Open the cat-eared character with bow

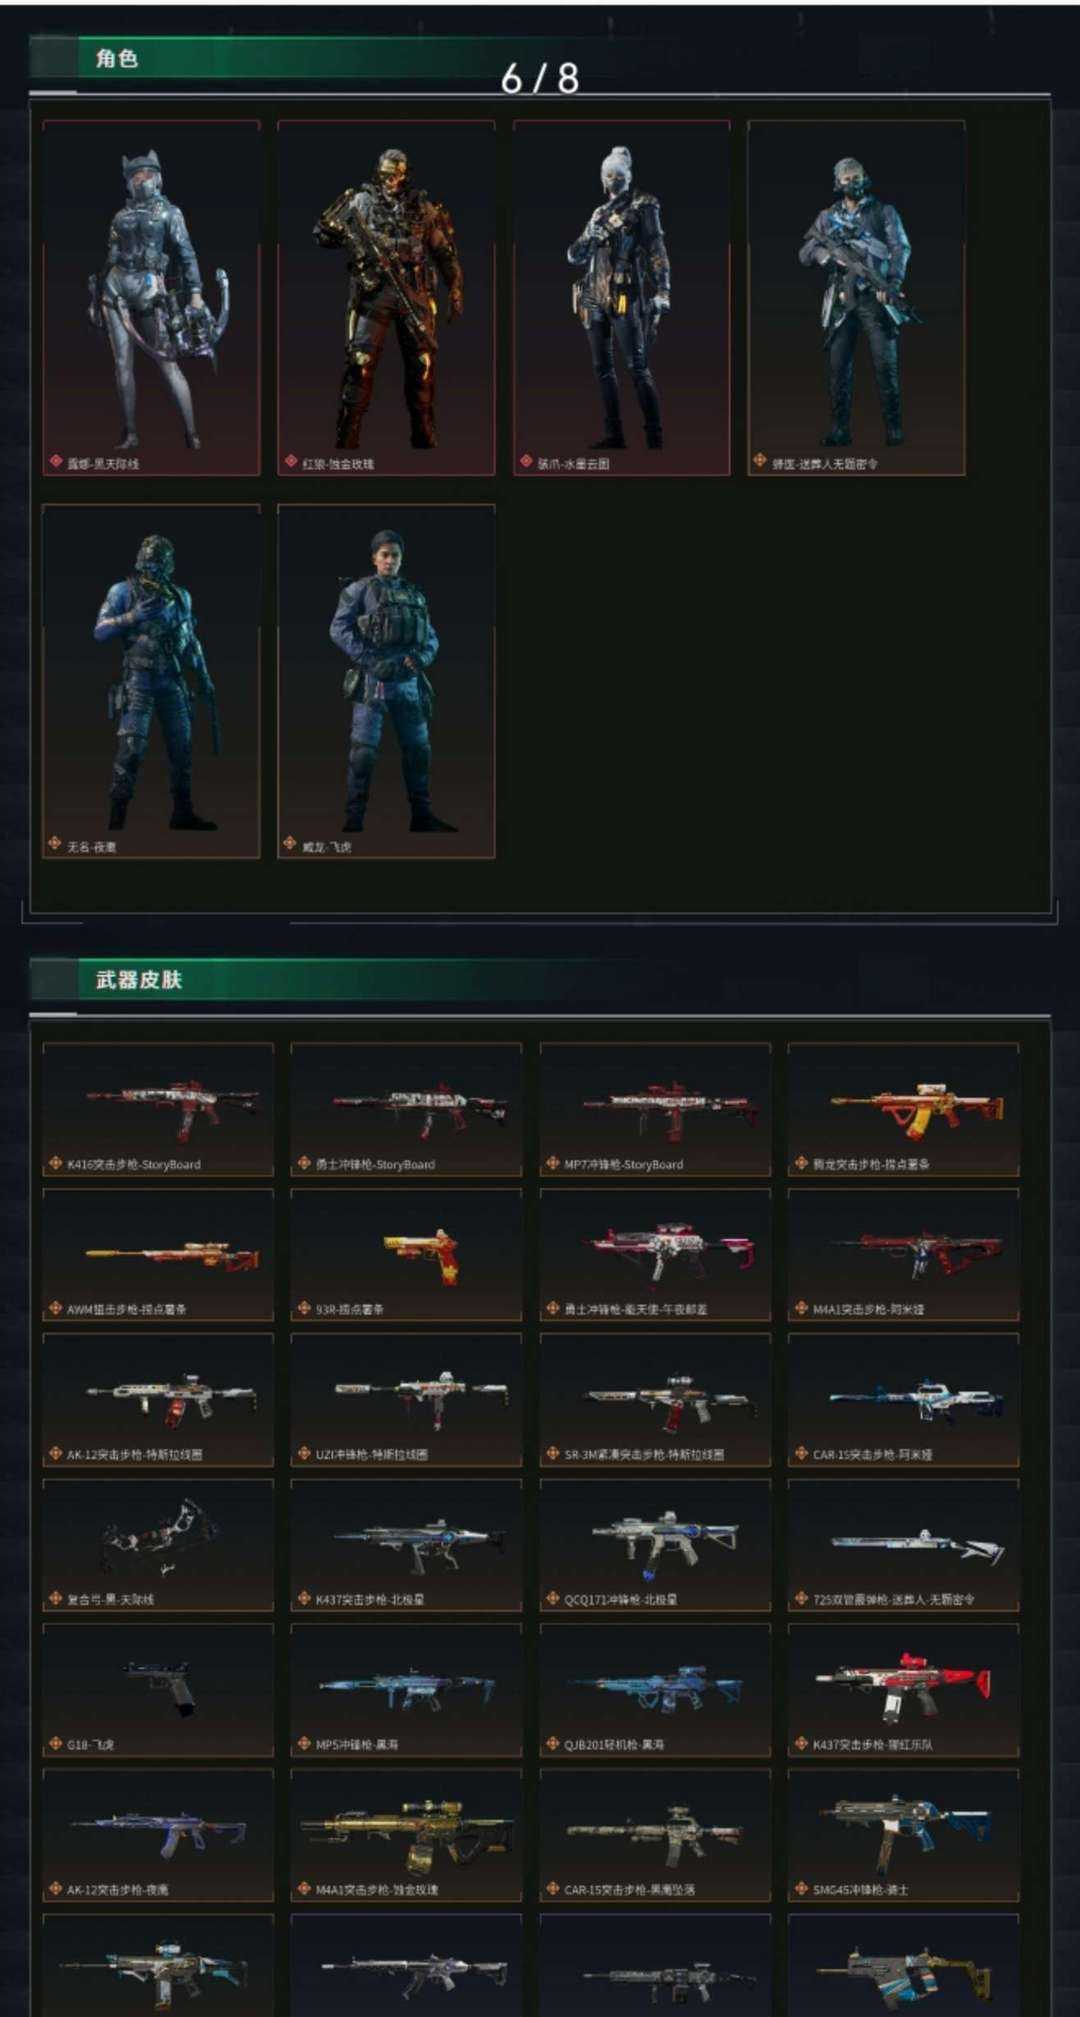click(x=151, y=298)
